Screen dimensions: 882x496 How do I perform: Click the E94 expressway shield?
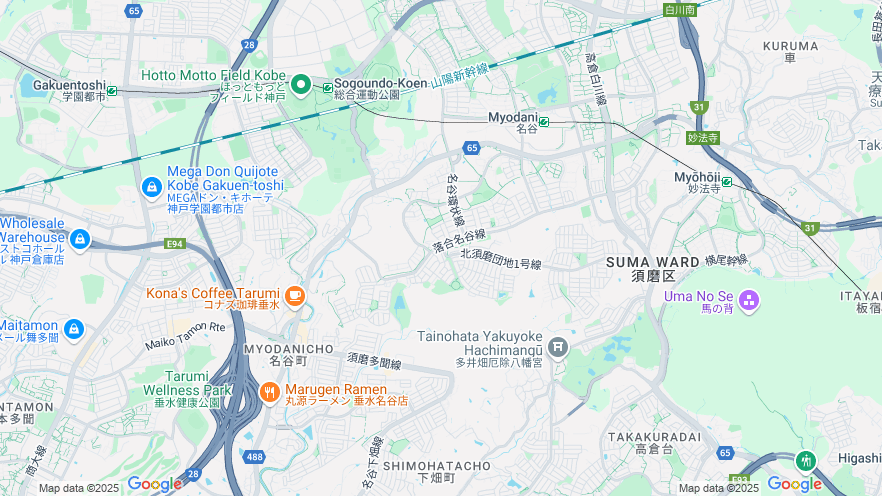pos(175,244)
